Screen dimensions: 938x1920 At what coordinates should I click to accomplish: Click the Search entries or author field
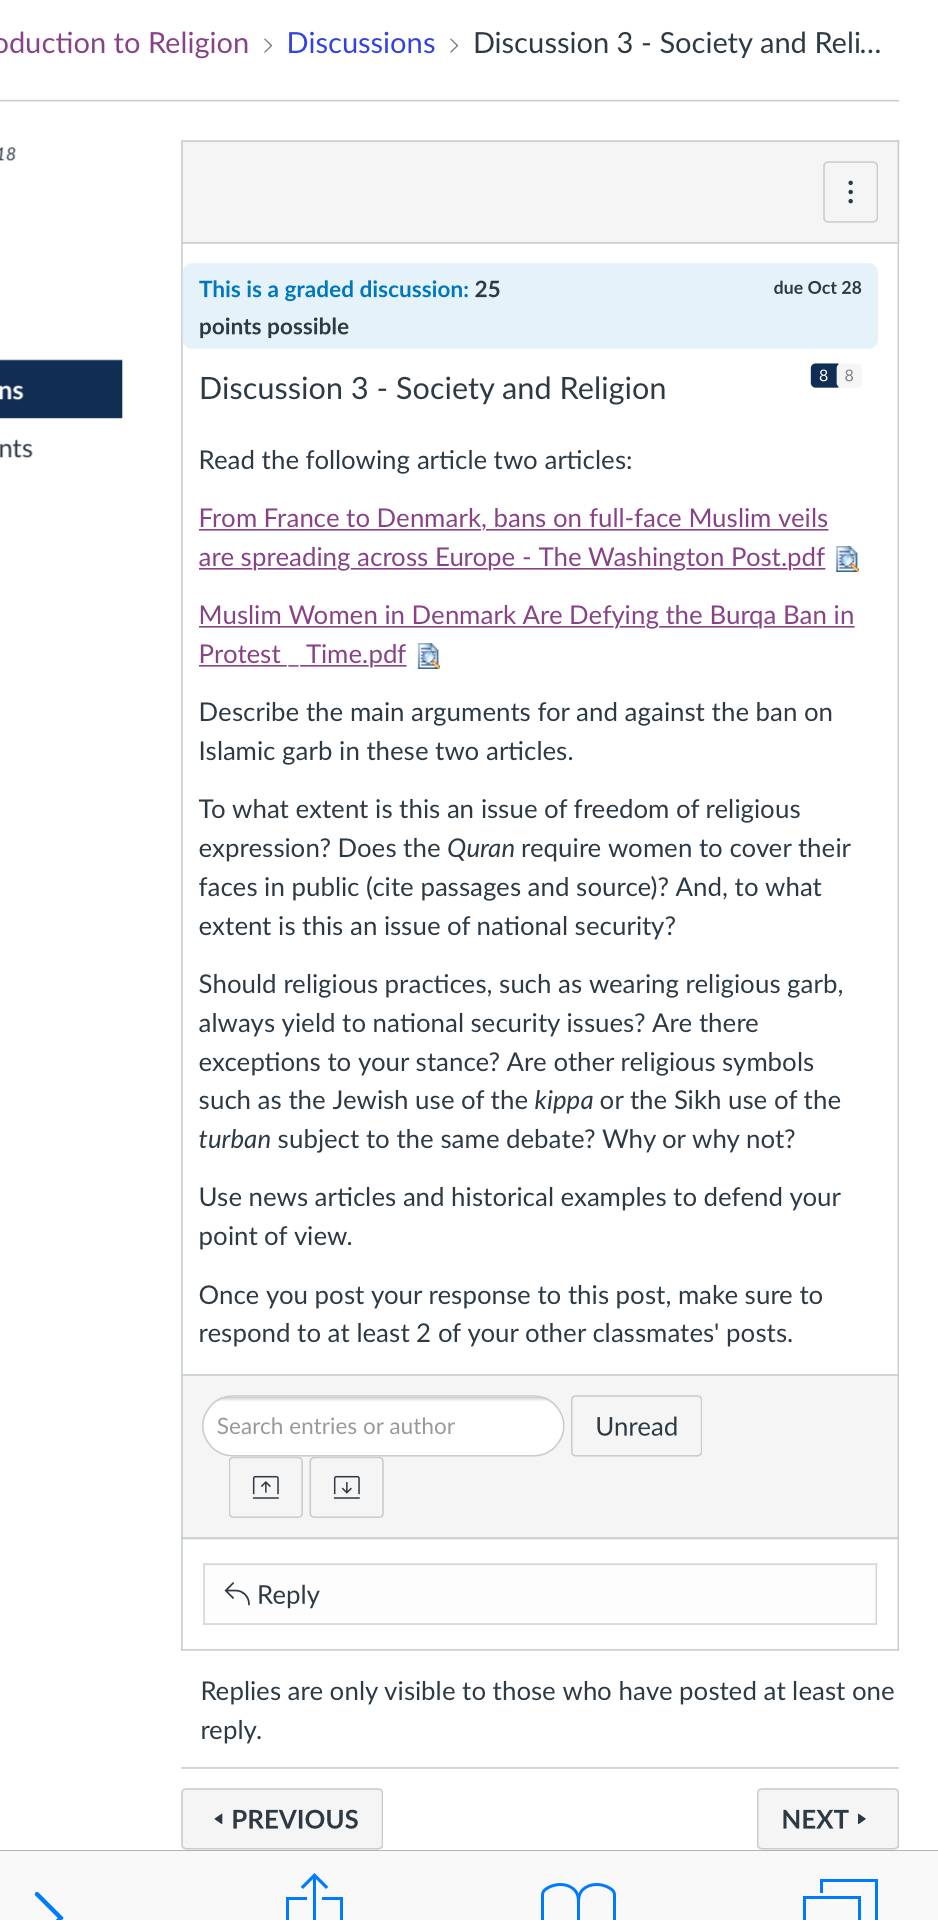coord(383,1426)
